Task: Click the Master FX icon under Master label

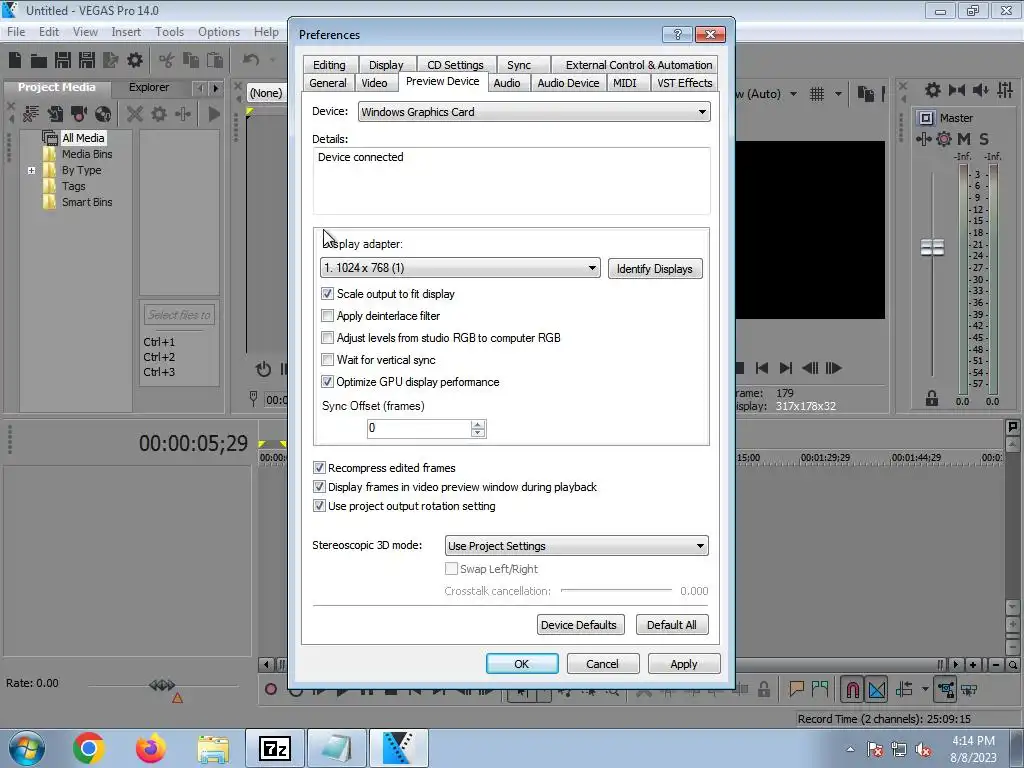Action: (923, 138)
